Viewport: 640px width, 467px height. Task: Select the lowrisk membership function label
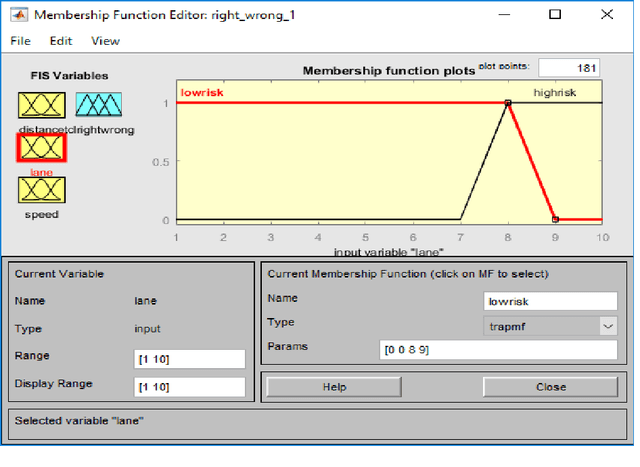[x=202, y=93]
